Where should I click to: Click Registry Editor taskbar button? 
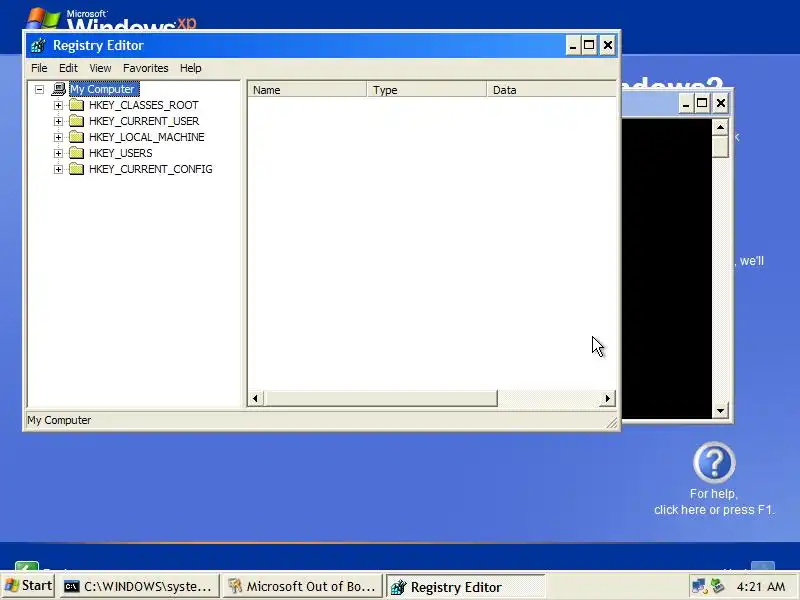click(465, 586)
